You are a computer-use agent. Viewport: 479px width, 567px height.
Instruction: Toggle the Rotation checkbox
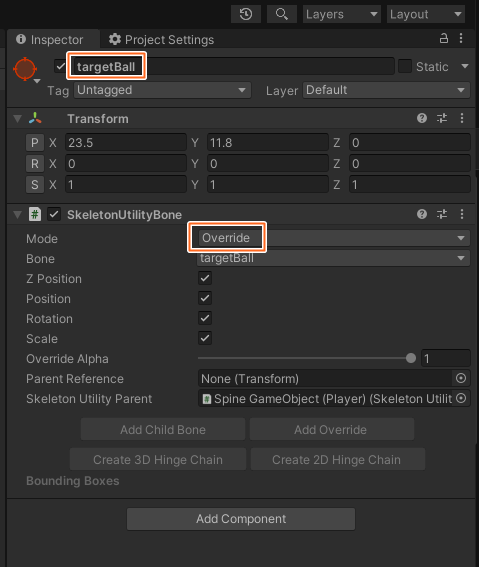pyautogui.click(x=205, y=319)
